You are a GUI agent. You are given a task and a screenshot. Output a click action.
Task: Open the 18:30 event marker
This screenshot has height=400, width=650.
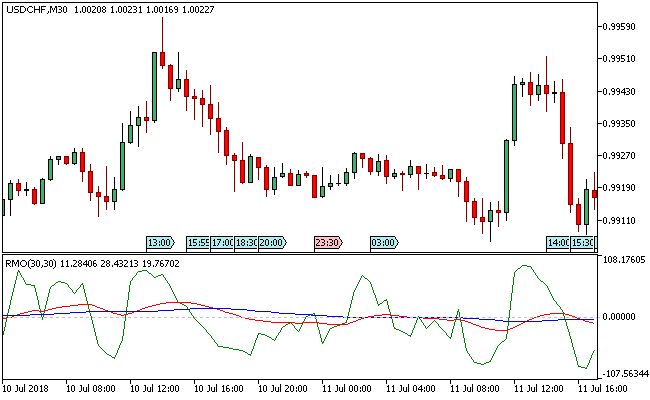(246, 242)
